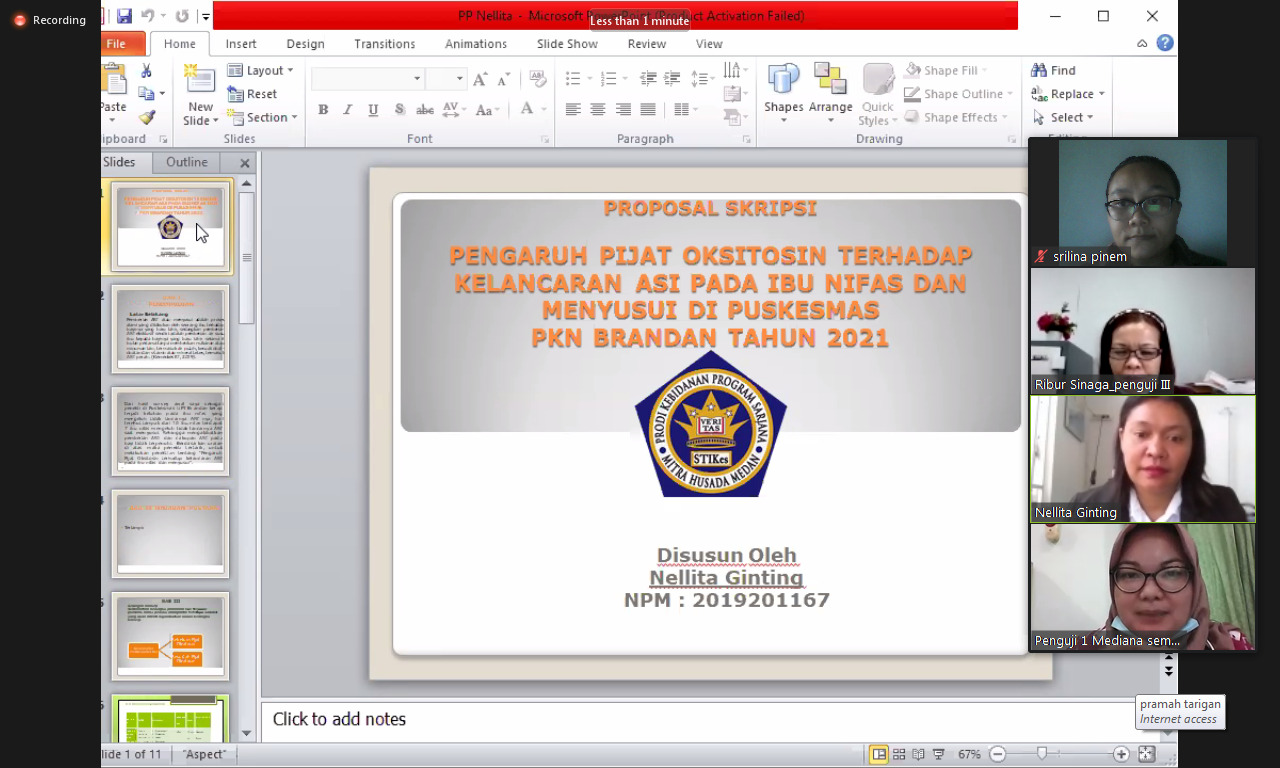Apply numbered list formatting
The image size is (1280, 768).
609,79
